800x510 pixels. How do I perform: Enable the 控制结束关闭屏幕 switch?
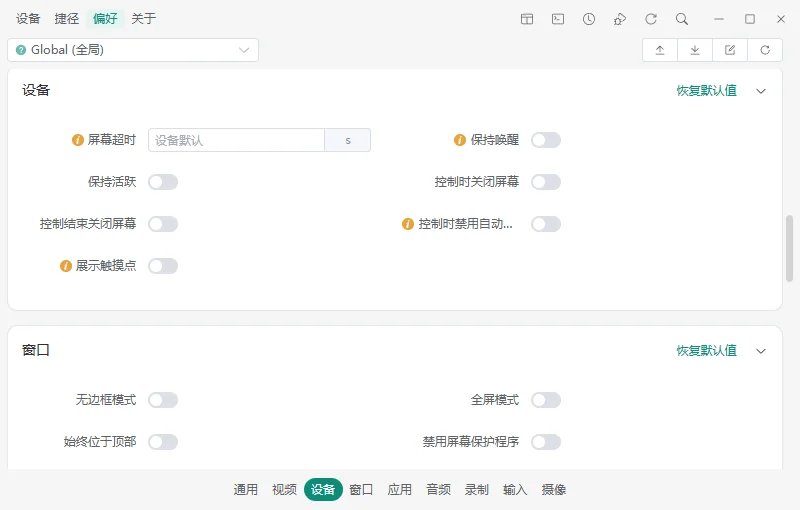point(163,224)
